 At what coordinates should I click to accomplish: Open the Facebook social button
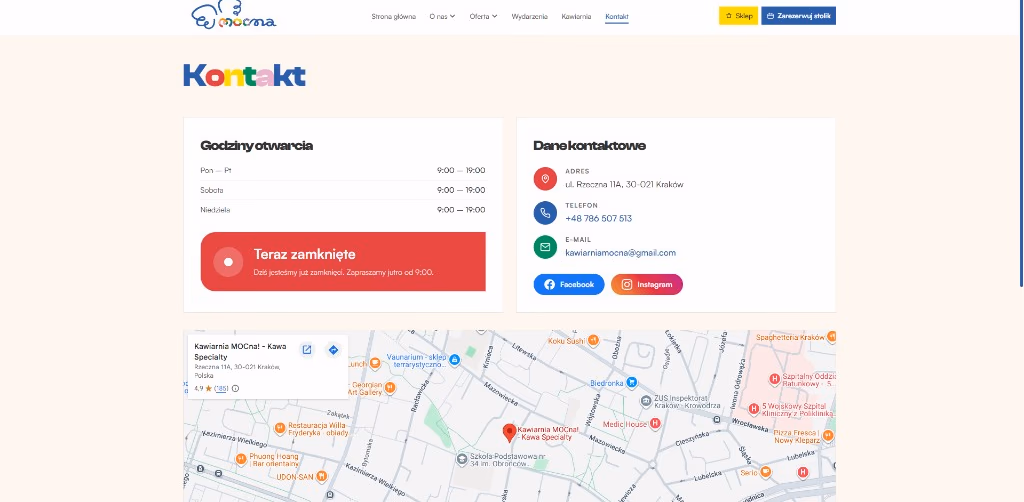point(569,285)
